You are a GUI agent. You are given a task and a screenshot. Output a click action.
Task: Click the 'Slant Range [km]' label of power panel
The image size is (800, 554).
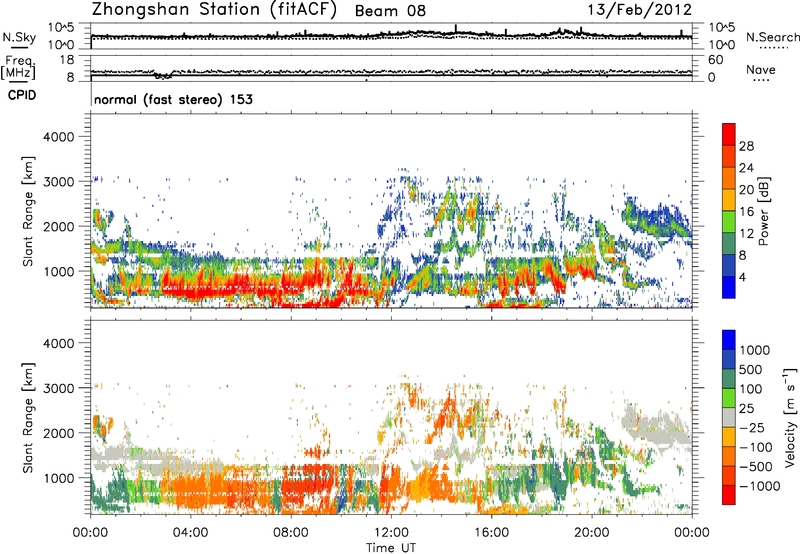[28, 211]
